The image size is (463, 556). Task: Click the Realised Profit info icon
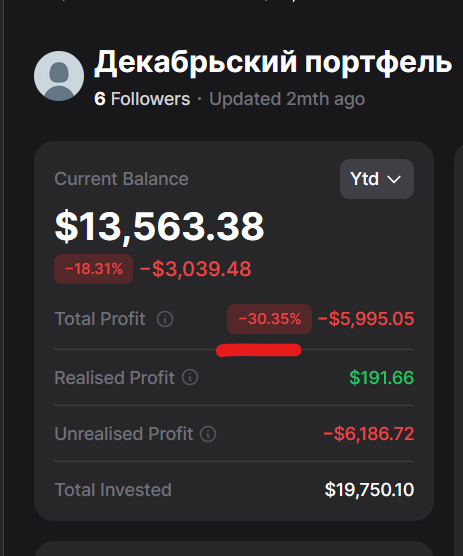click(190, 377)
